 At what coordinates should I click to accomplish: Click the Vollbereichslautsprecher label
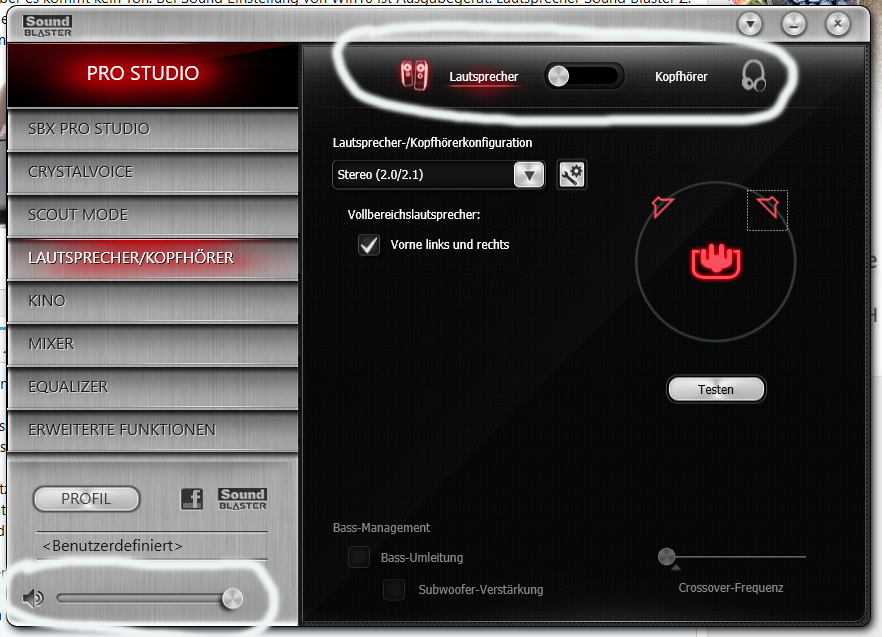tap(414, 215)
